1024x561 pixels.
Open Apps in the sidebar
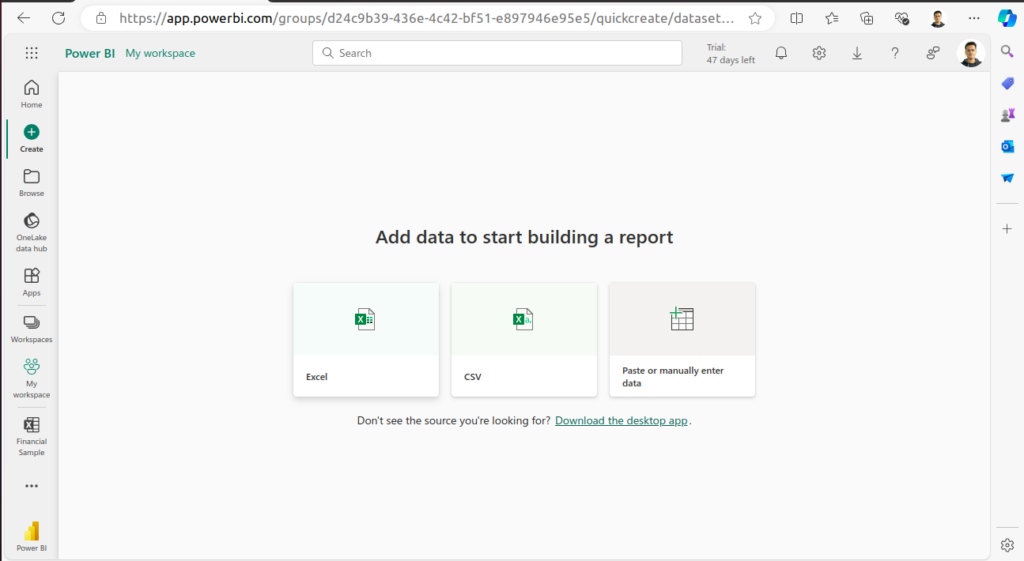tap(32, 280)
